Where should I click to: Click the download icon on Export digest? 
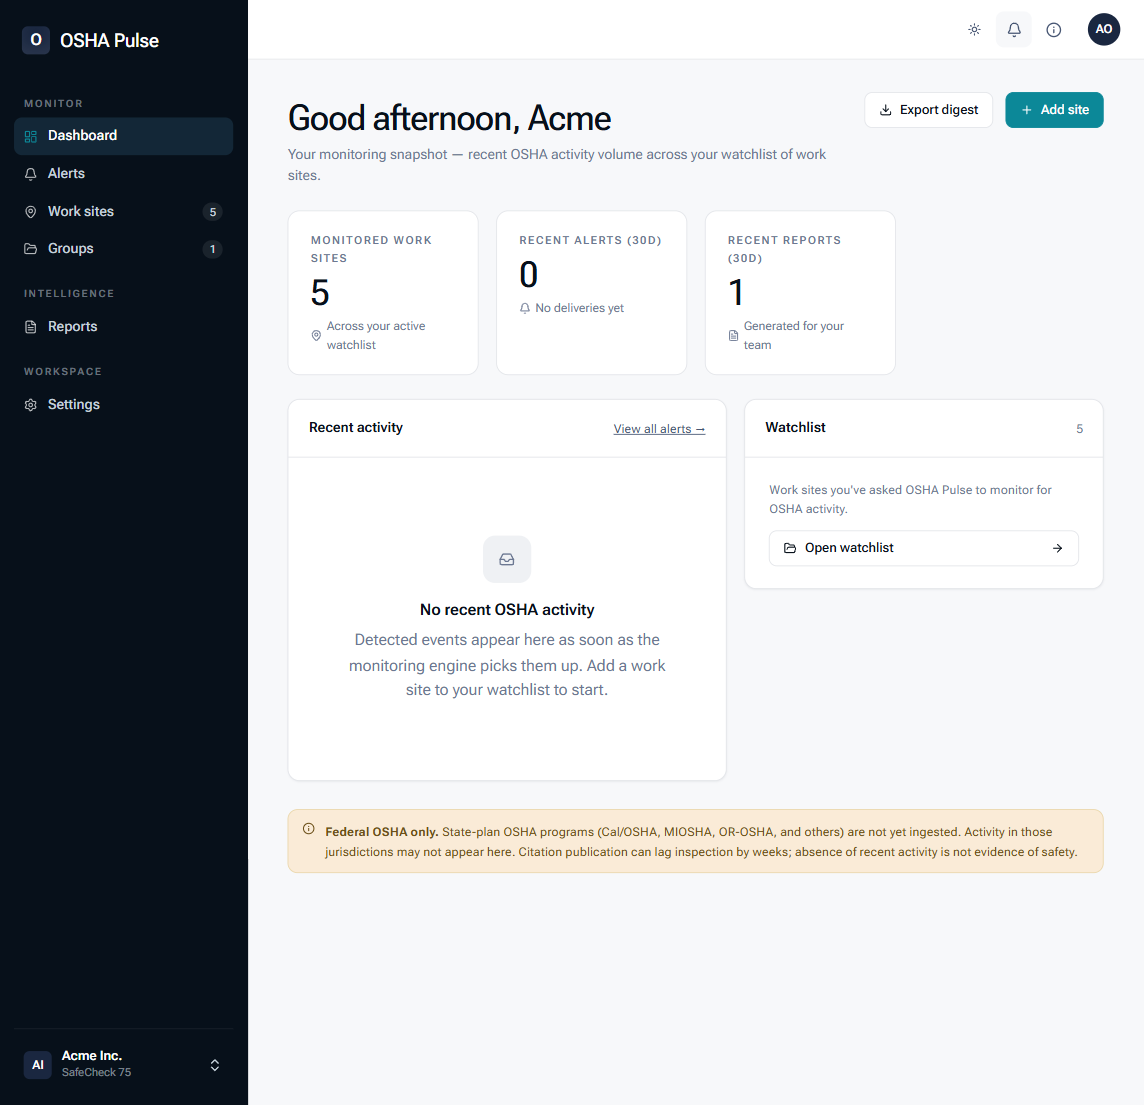886,110
